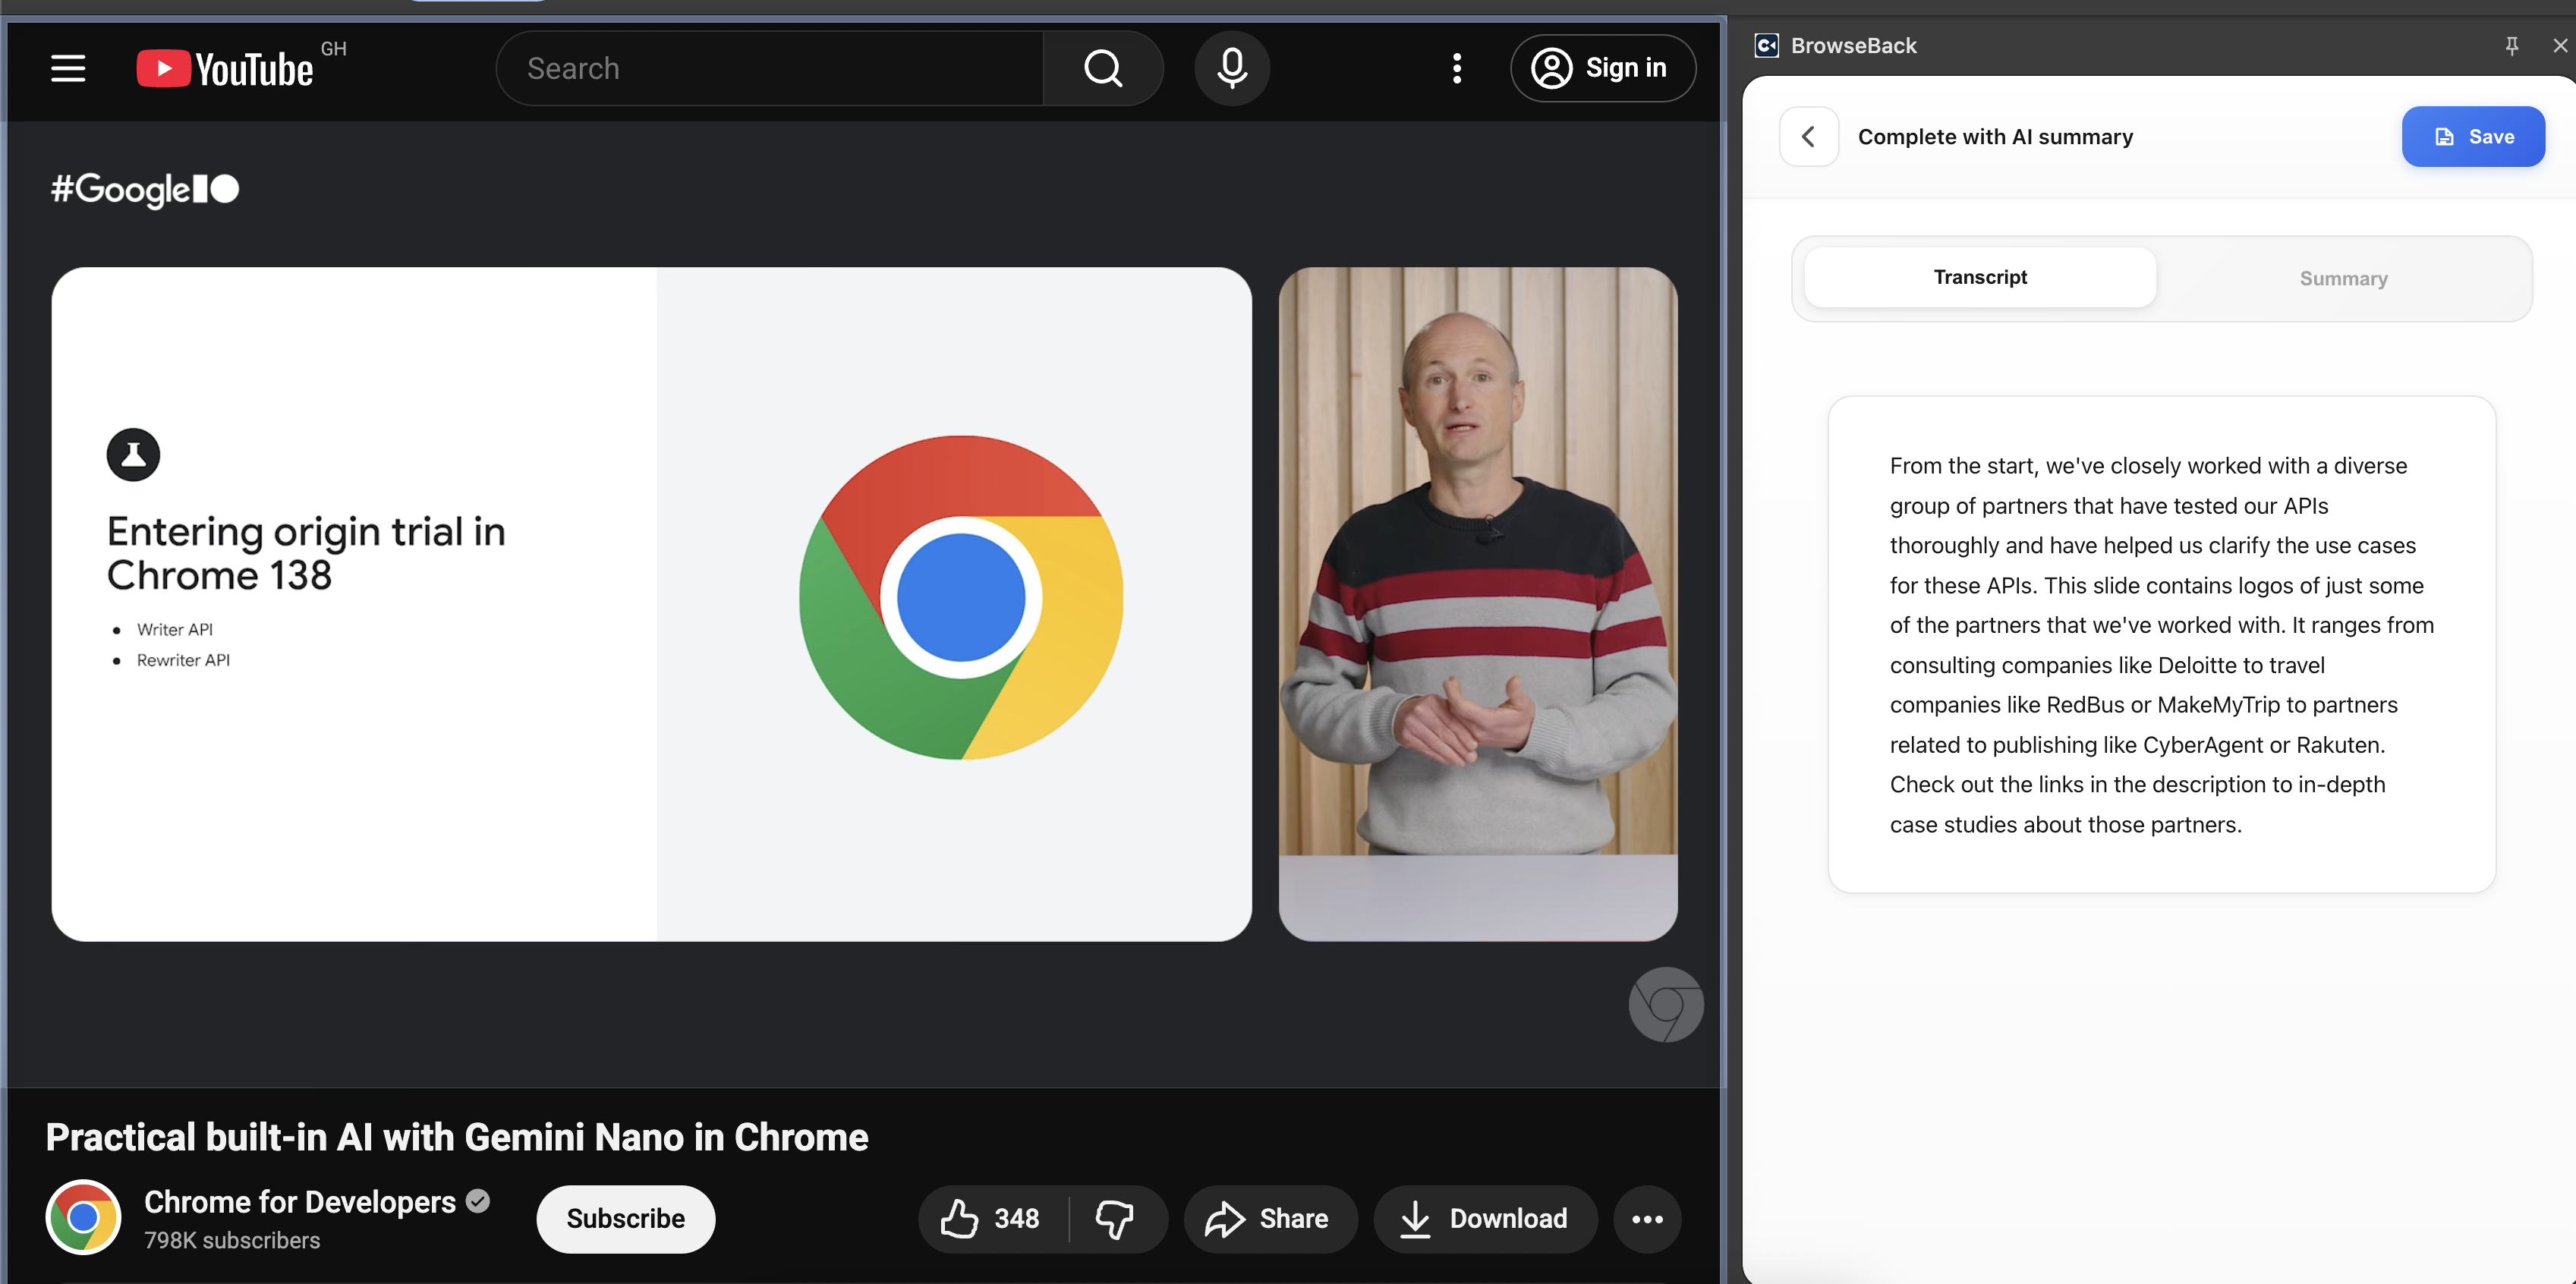Viewport: 2576px width, 1284px height.
Task: Click the YouTube logo
Action: (225, 69)
